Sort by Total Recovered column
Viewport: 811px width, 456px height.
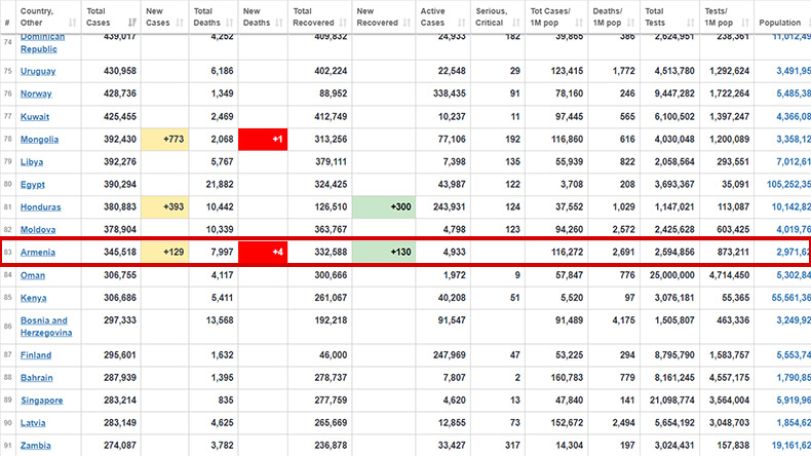pyautogui.click(x=320, y=17)
